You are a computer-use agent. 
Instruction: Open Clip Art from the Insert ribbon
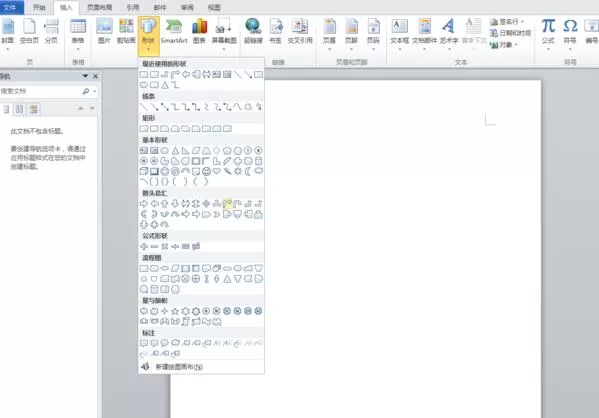pos(126,31)
